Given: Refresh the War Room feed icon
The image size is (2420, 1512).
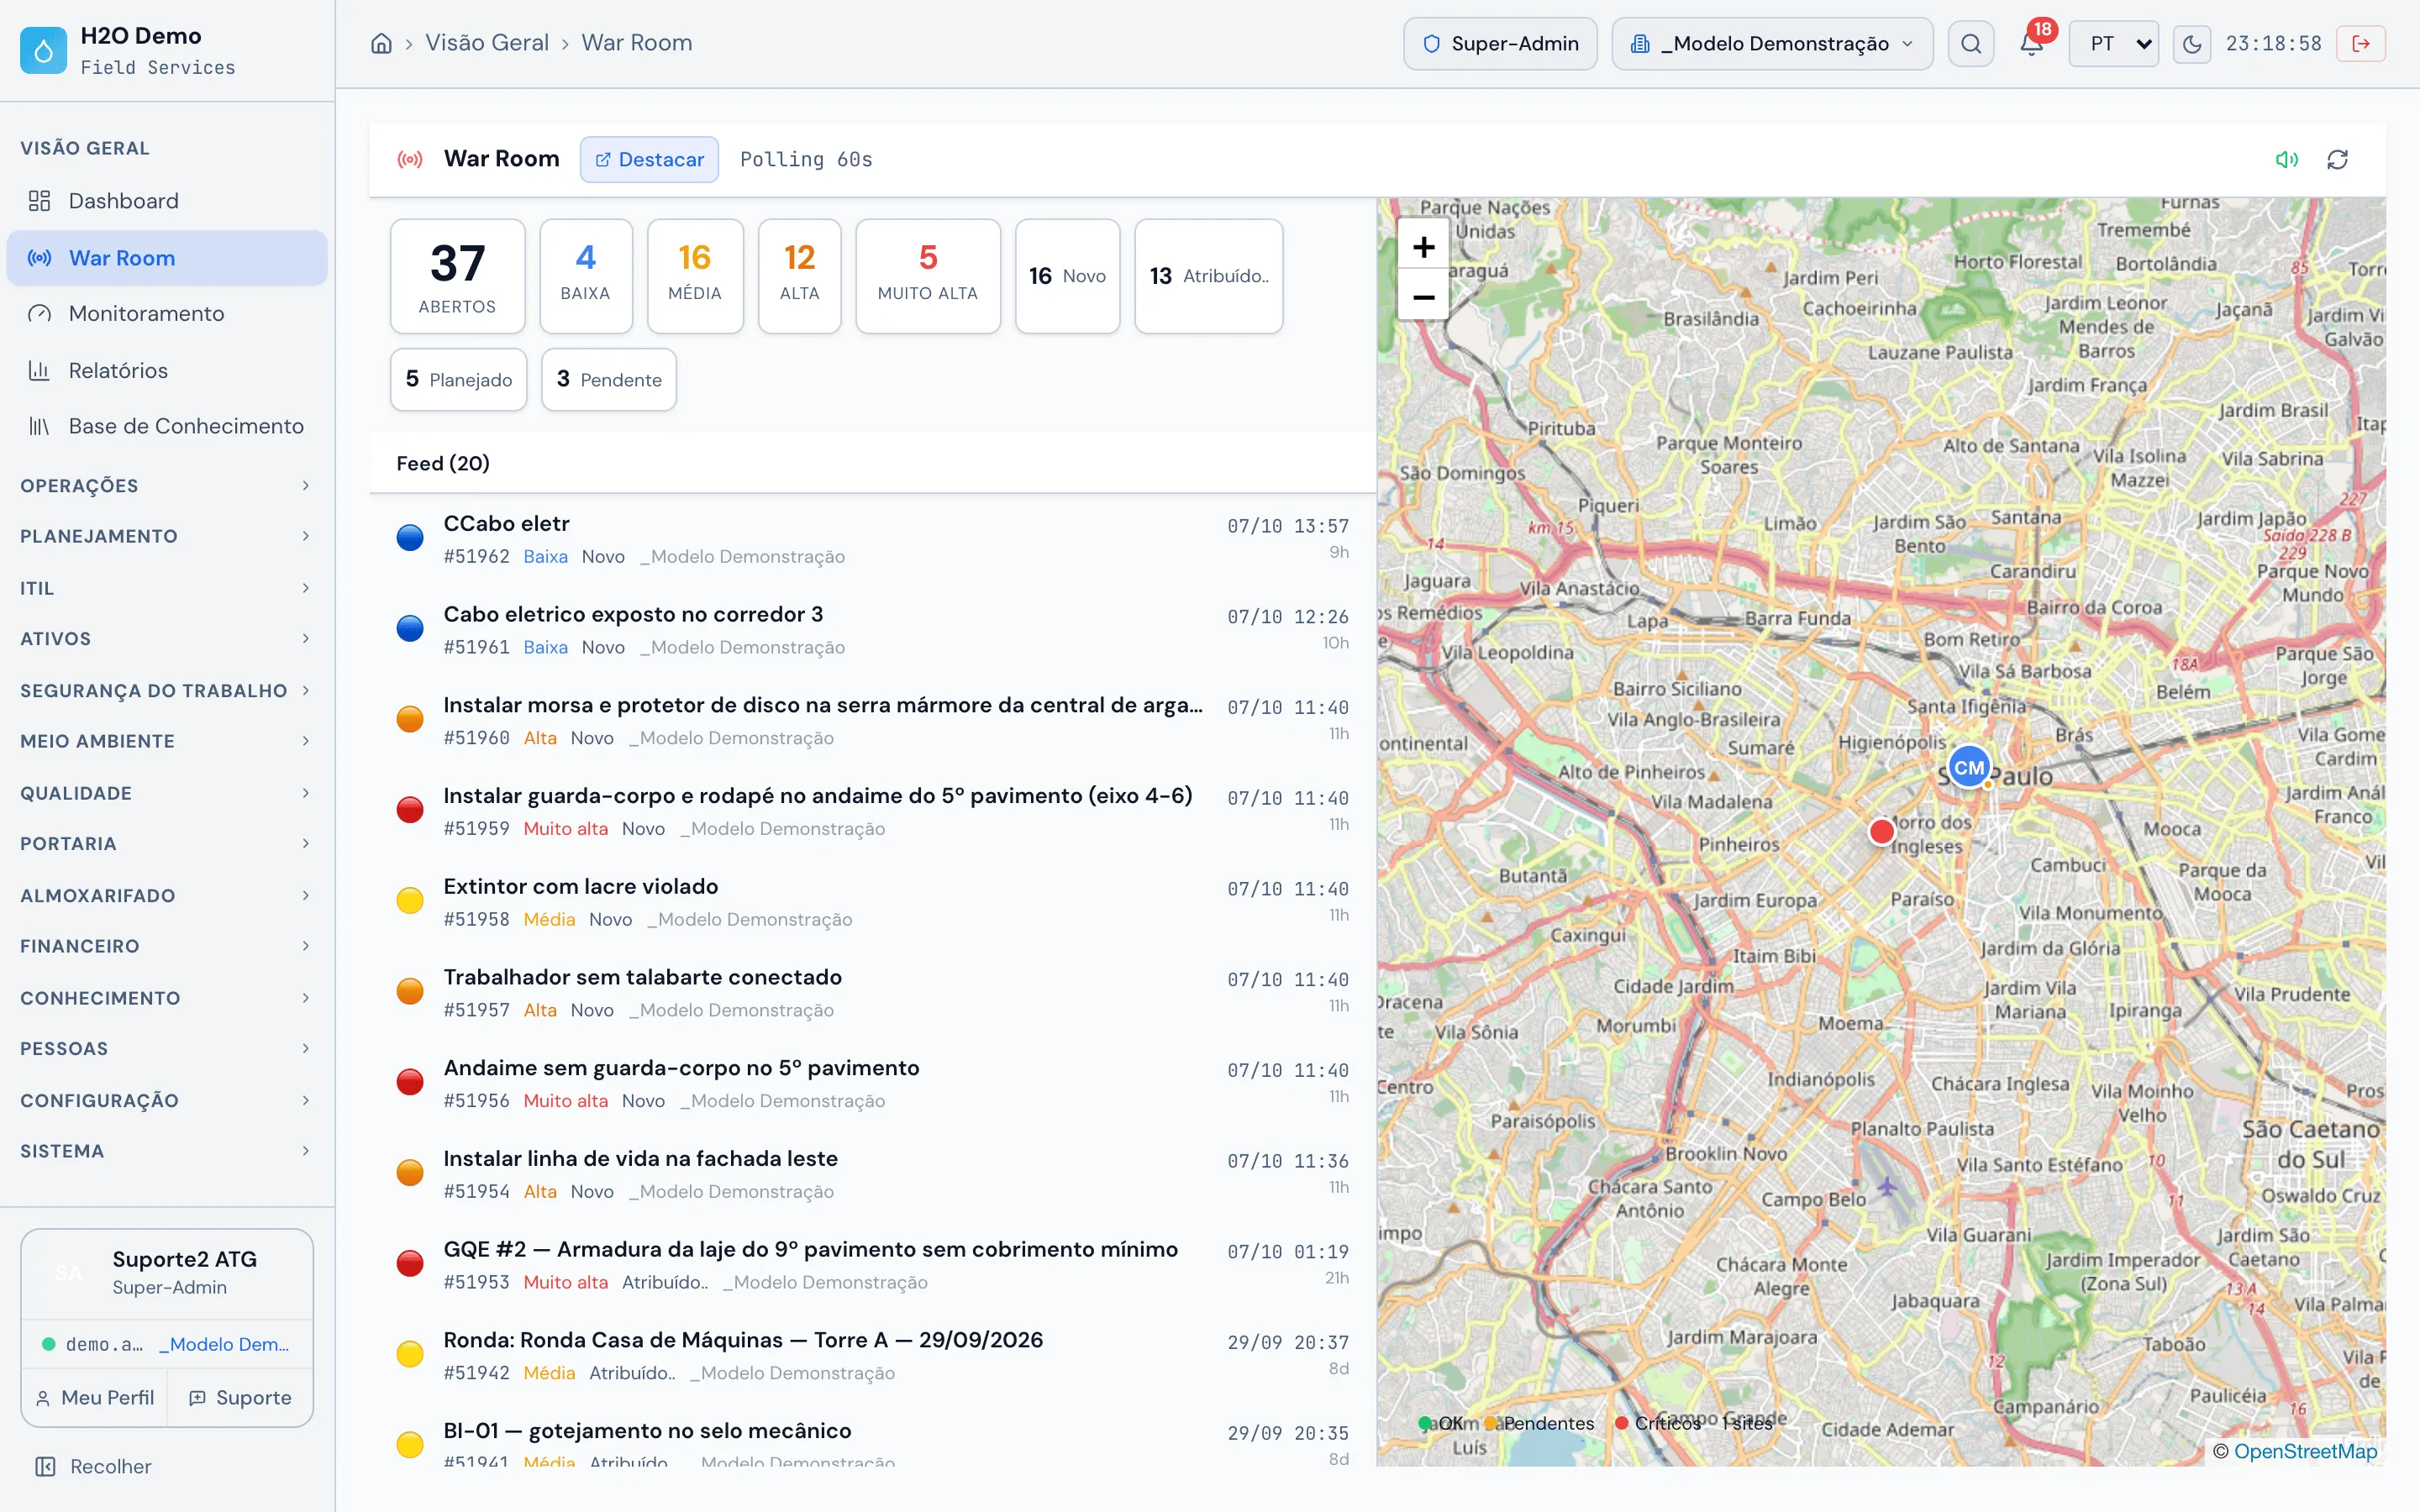Looking at the screenshot, I should (2337, 160).
